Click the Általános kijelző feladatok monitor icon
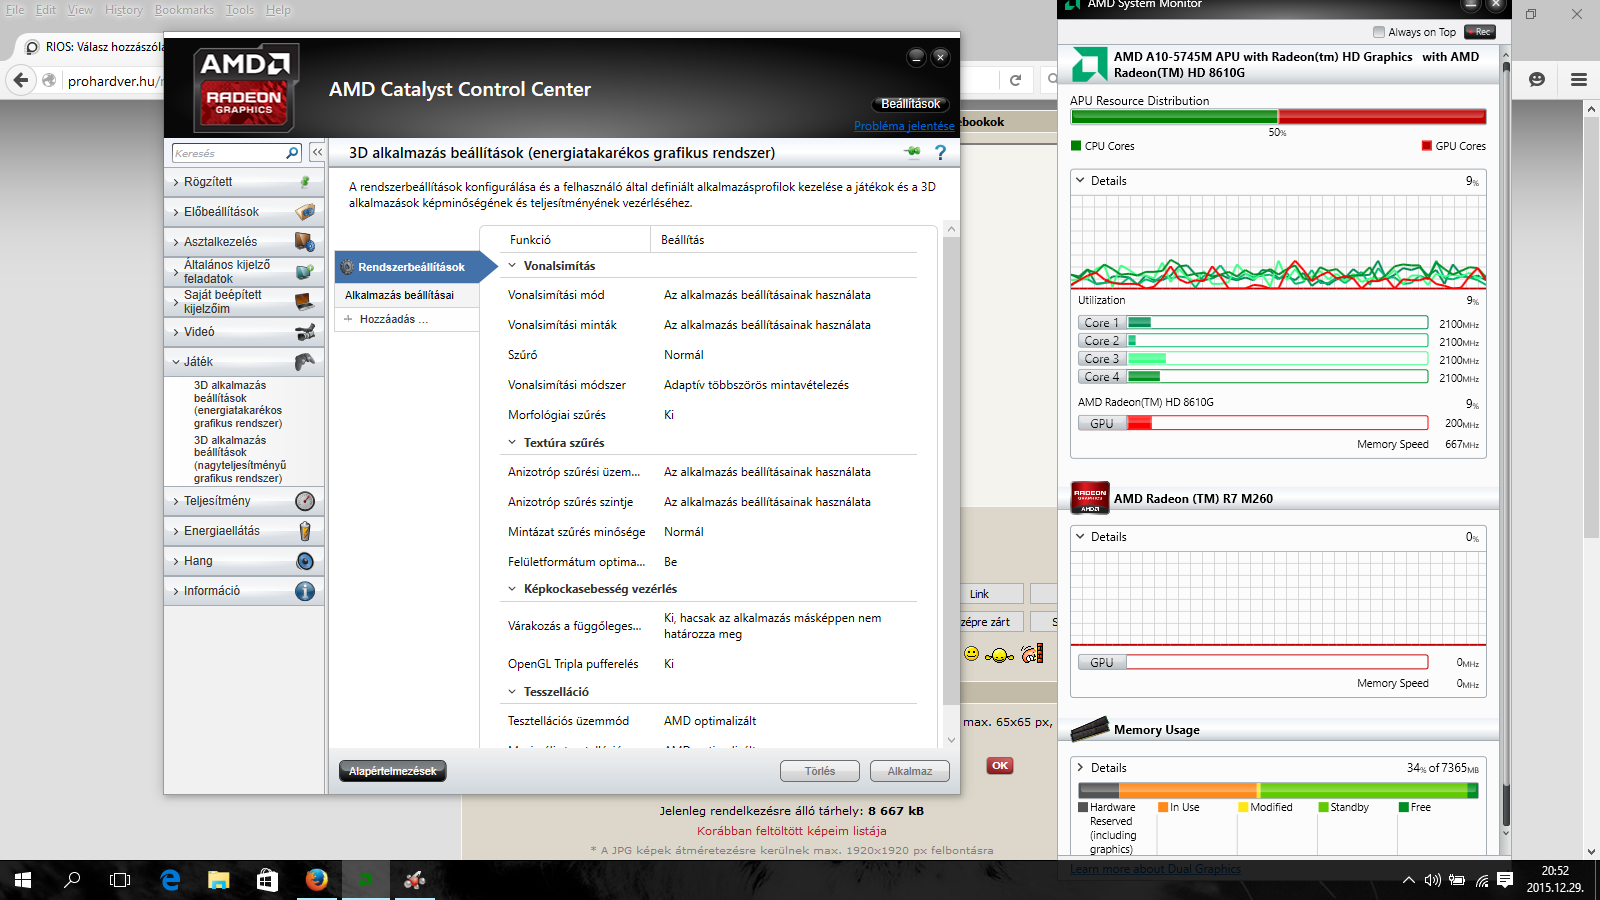Viewport: 1600px width, 900px height. 305,271
